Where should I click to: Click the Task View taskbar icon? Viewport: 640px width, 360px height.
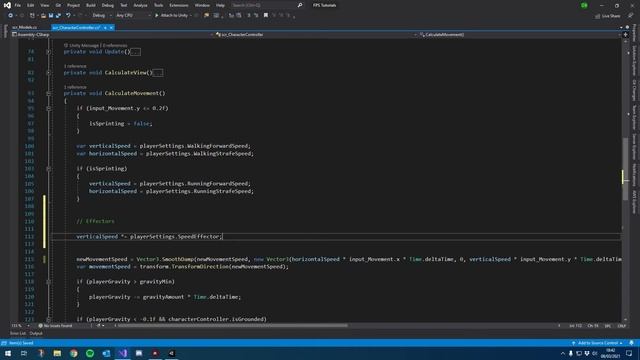24,353
